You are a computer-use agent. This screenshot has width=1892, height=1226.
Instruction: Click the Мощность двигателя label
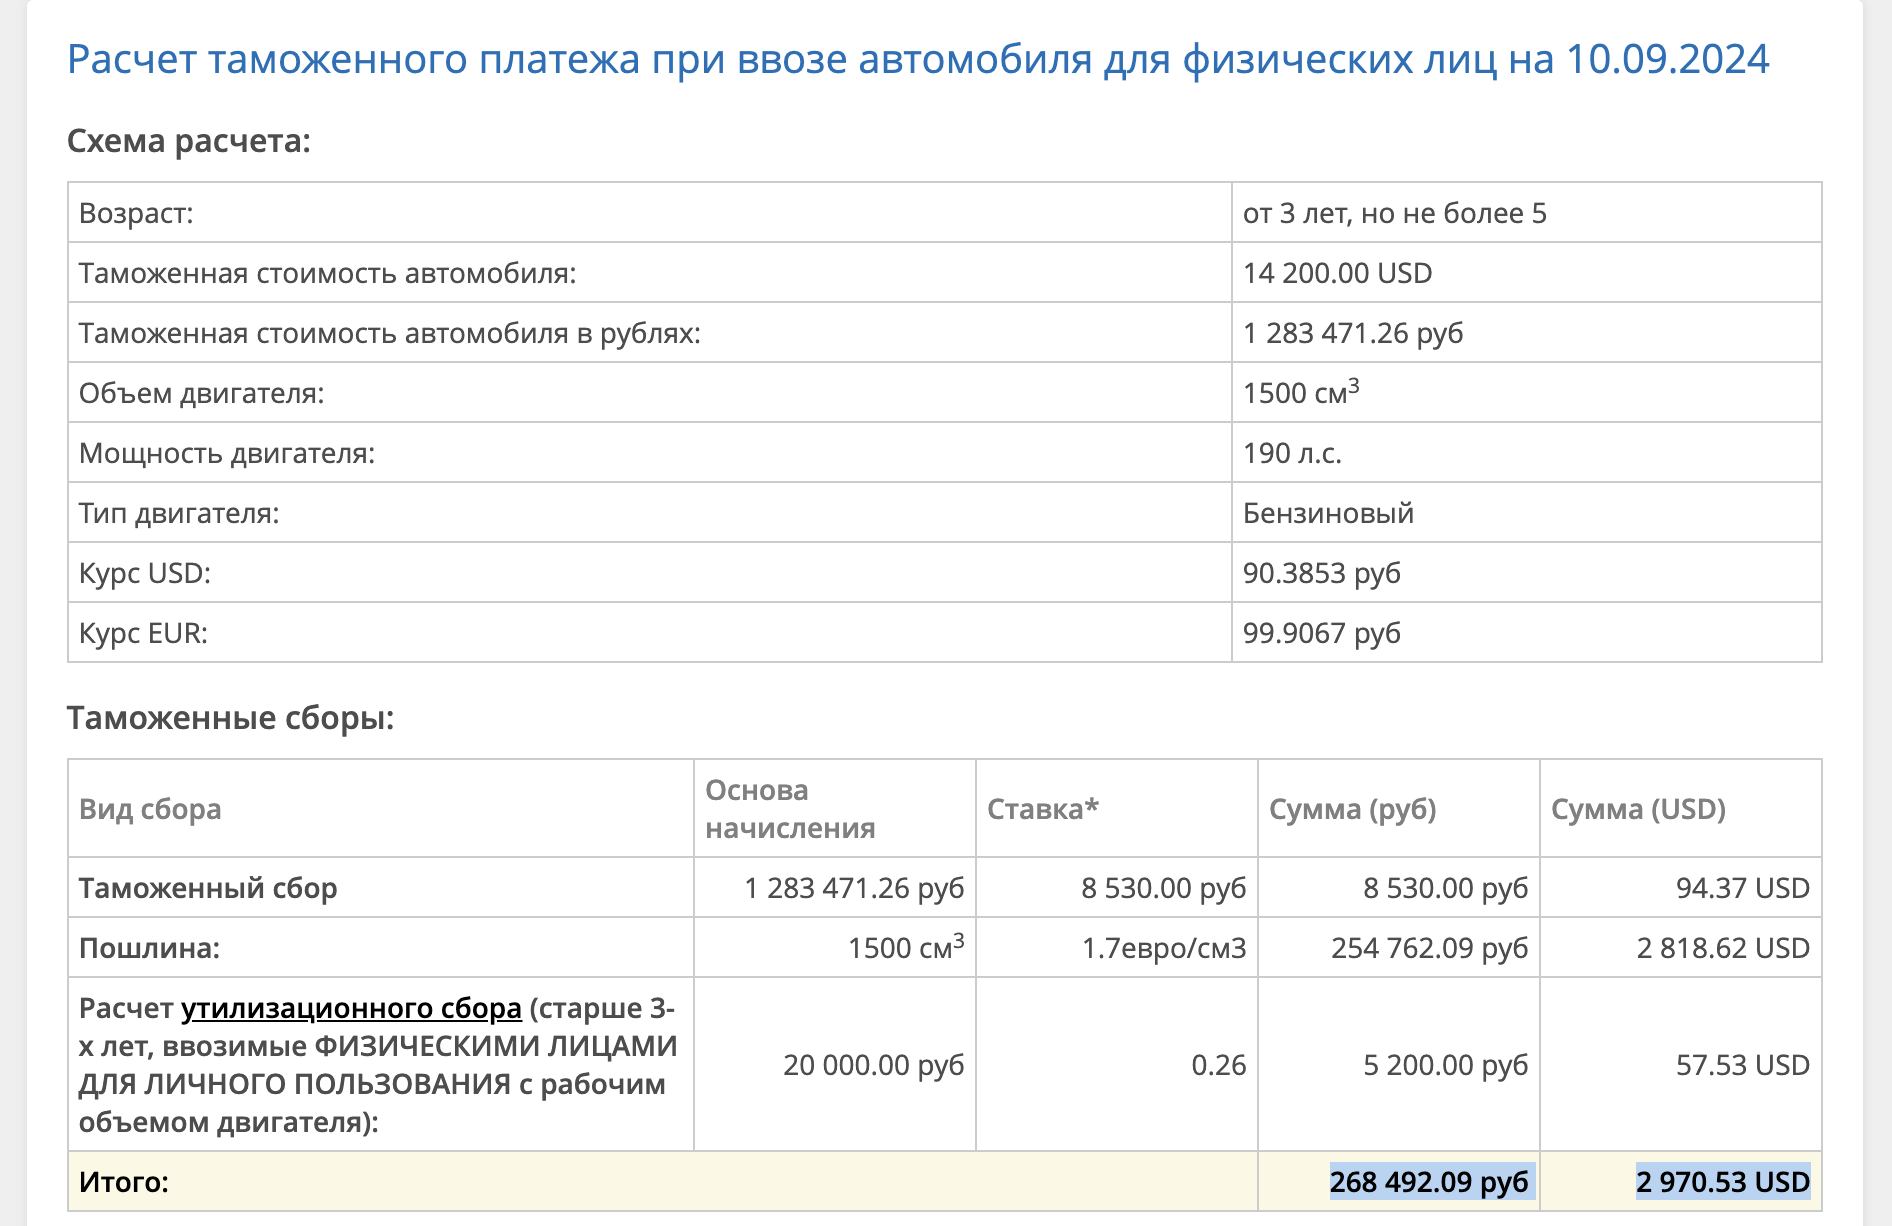[x=227, y=453]
